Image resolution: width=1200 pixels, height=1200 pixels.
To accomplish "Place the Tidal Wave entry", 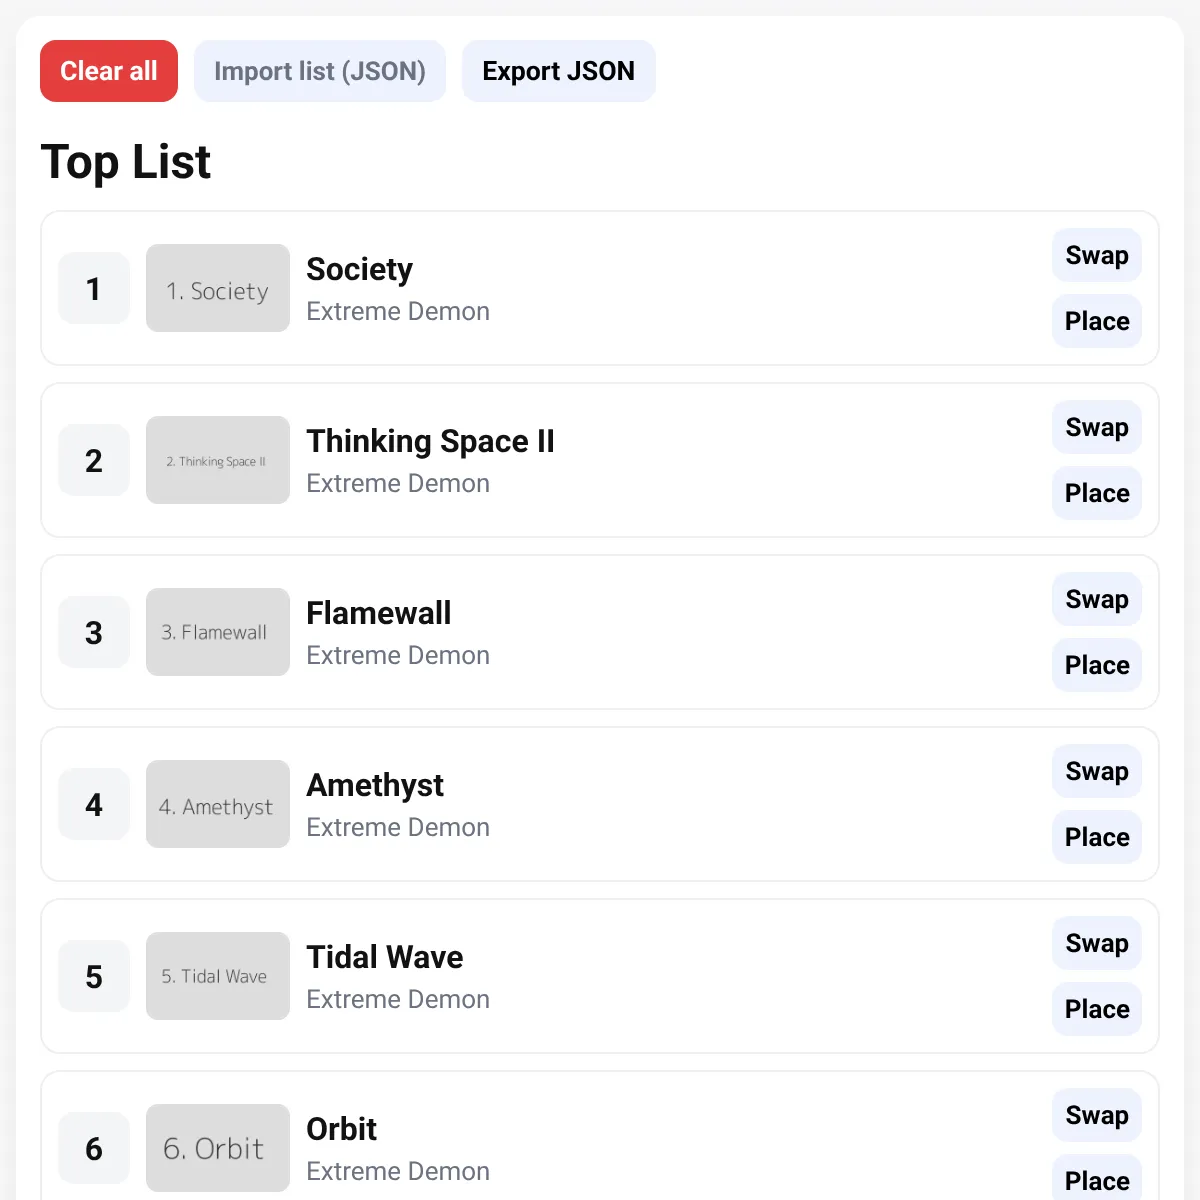I will 1097,1009.
